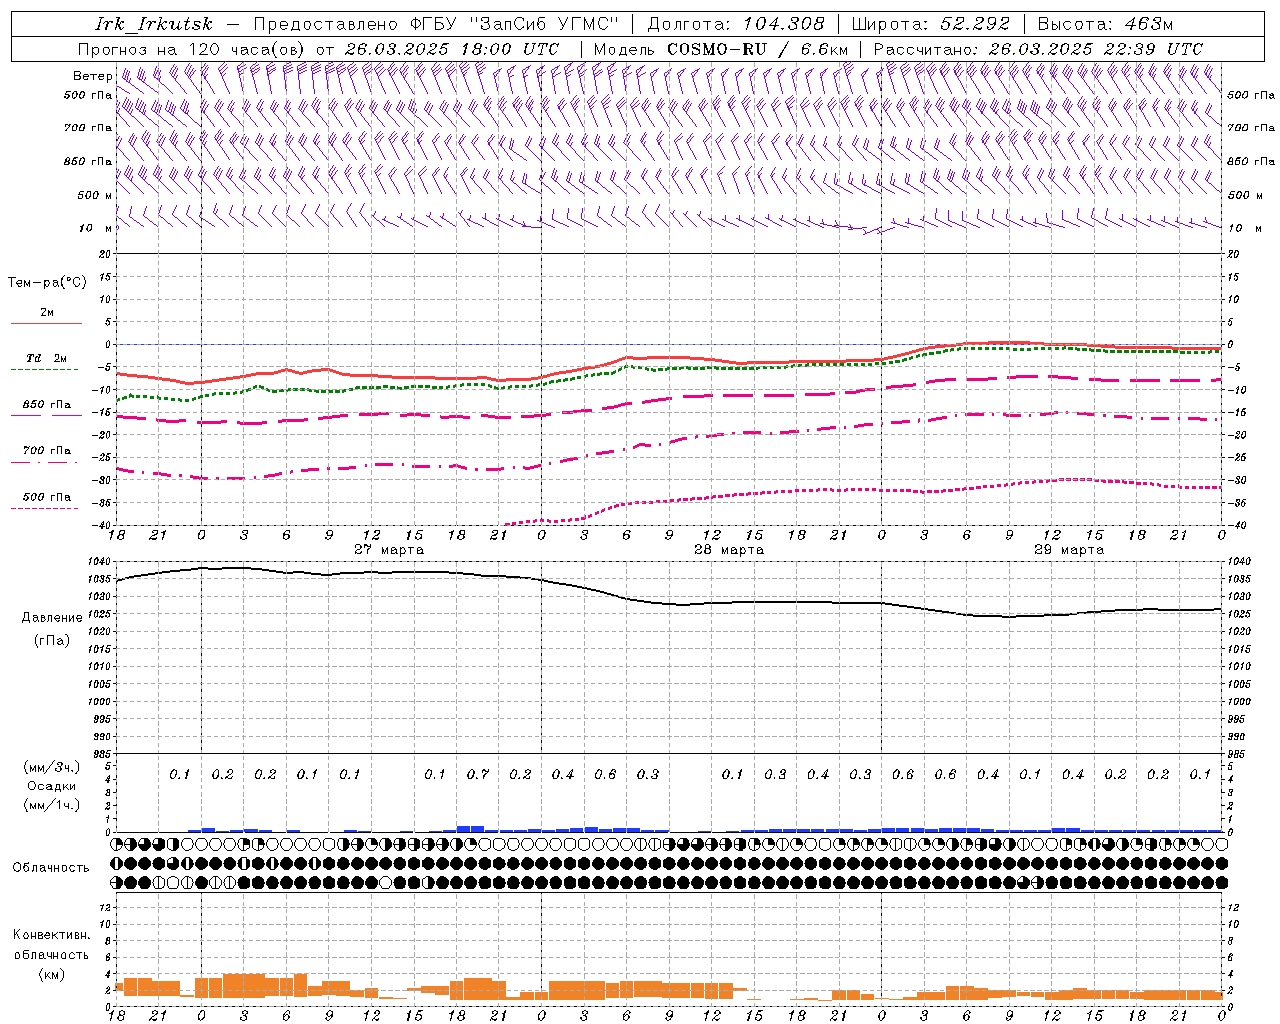Click the 0.7 precipitation value

coord(478,775)
